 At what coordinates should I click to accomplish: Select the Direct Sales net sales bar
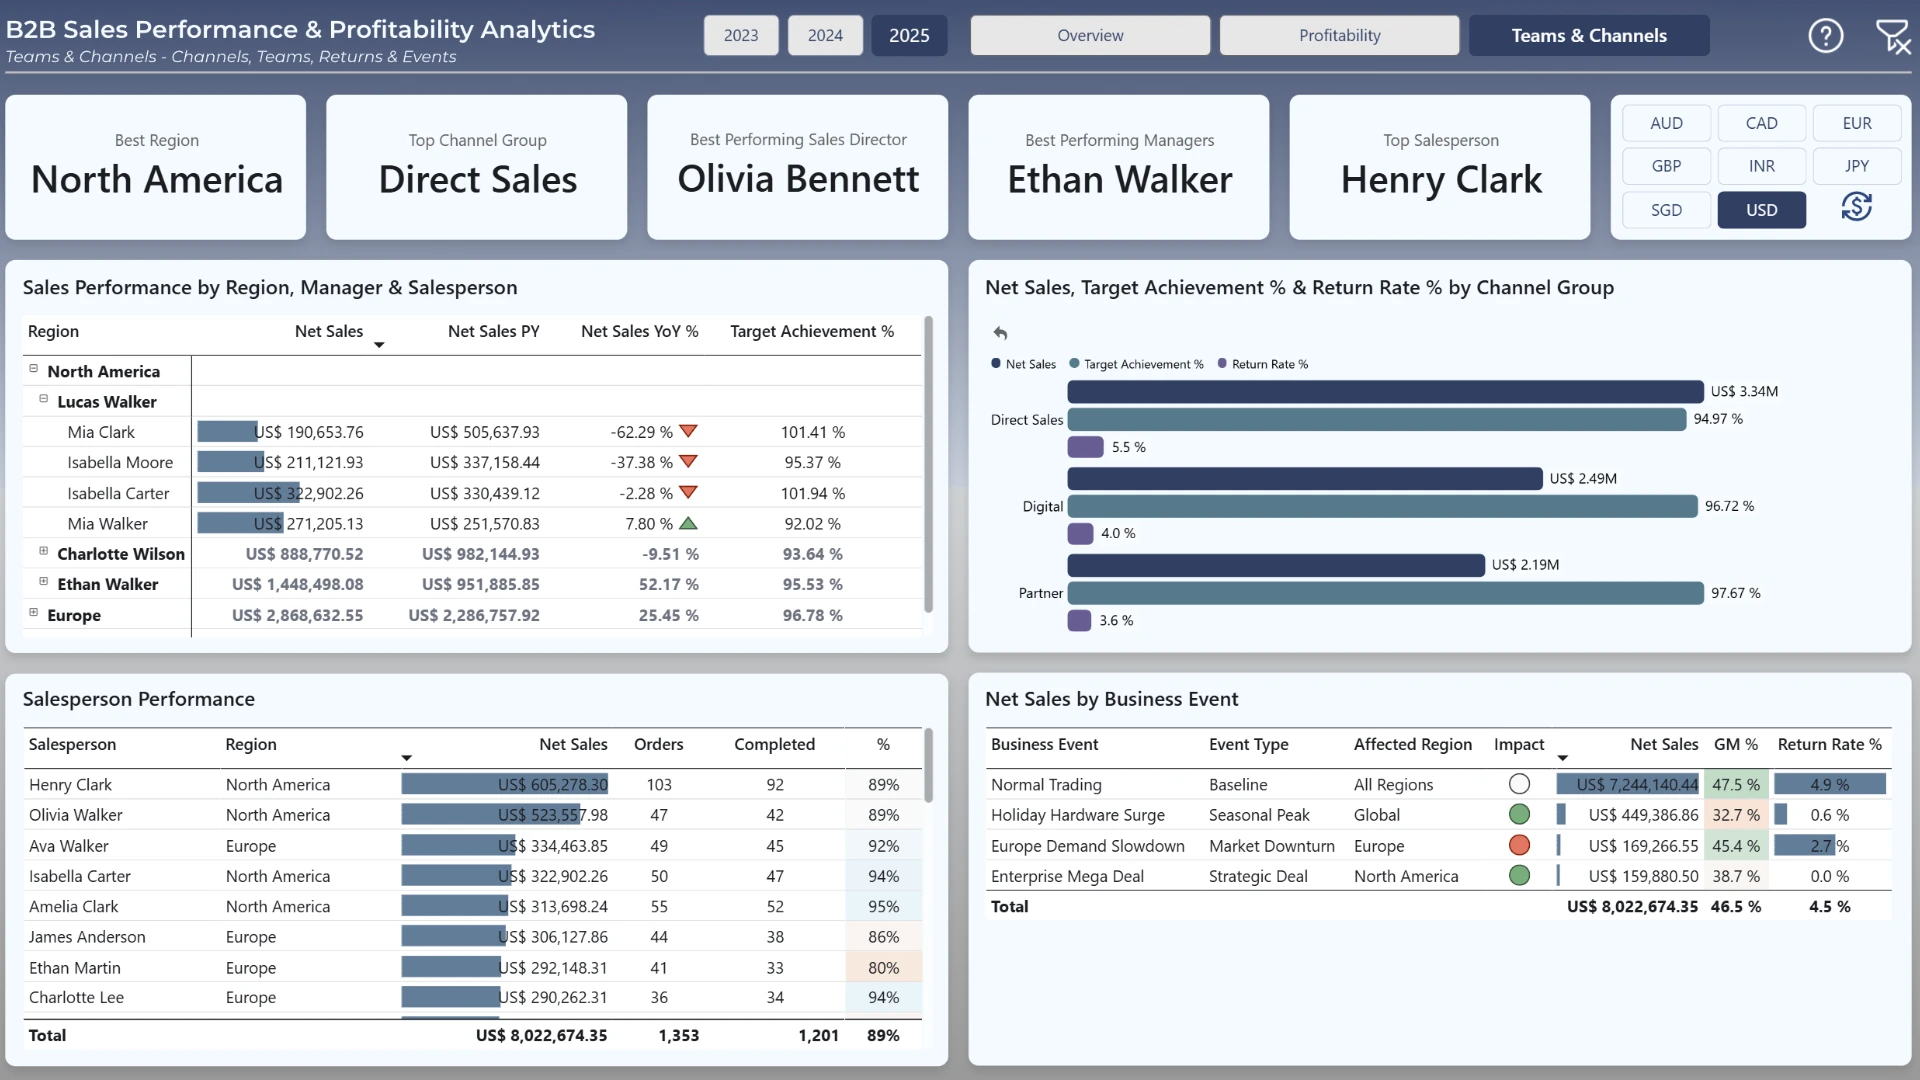[1385, 391]
